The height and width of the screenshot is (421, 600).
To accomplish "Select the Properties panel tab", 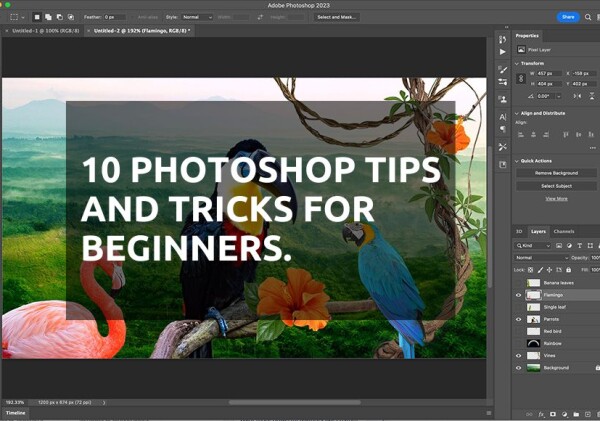I will (527, 36).
